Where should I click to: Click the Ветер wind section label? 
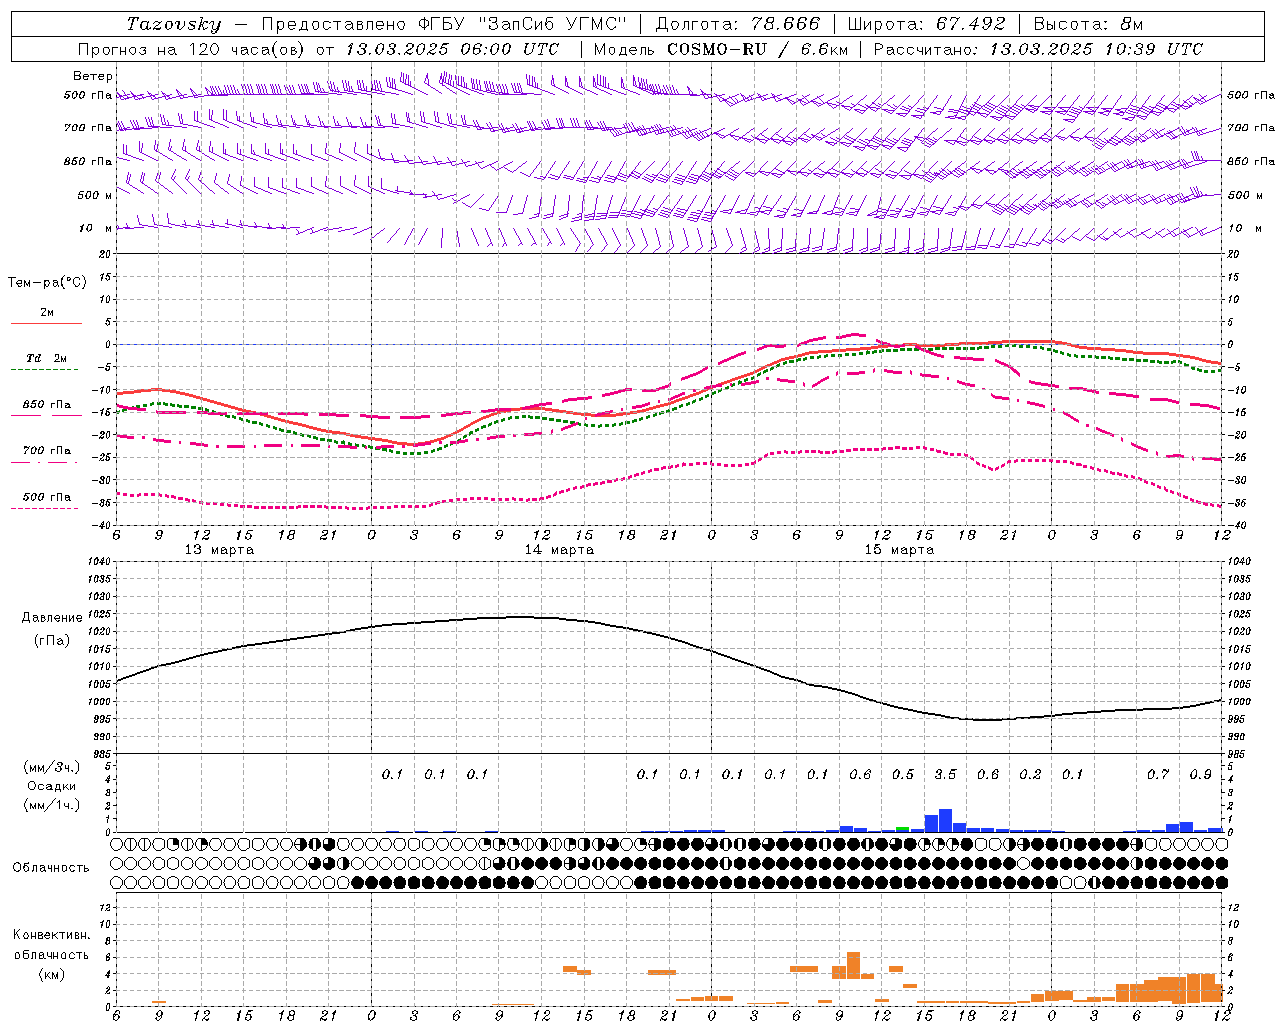(93, 76)
